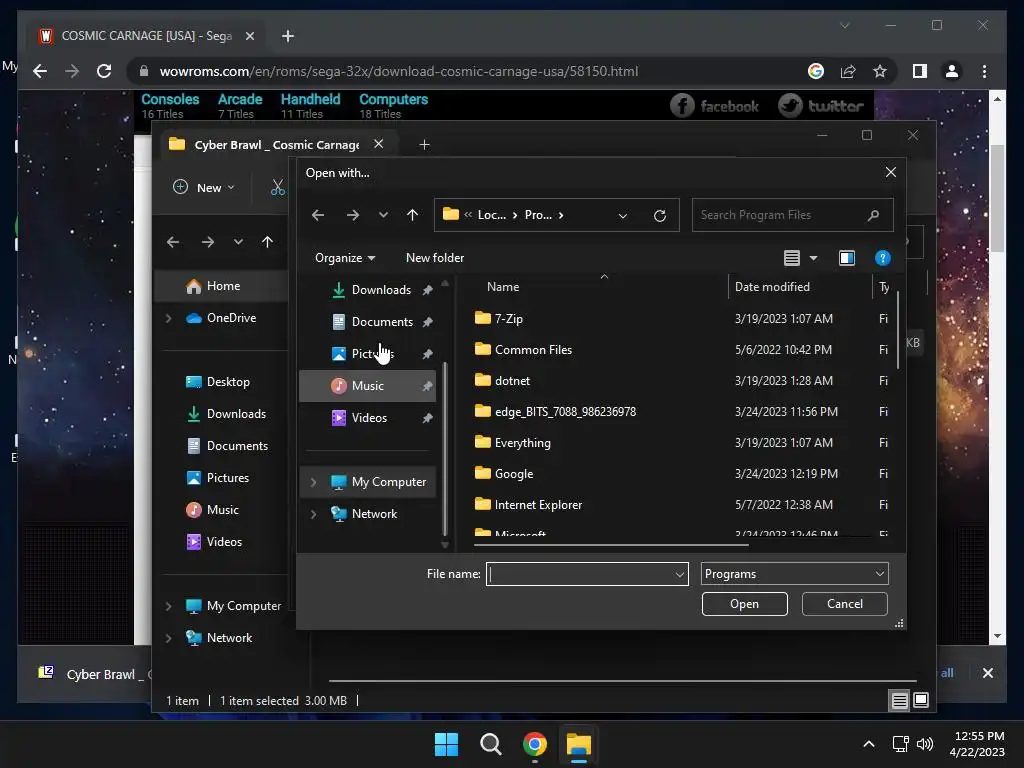Select Network in dialog tree
1024x768 pixels.
pos(374,514)
